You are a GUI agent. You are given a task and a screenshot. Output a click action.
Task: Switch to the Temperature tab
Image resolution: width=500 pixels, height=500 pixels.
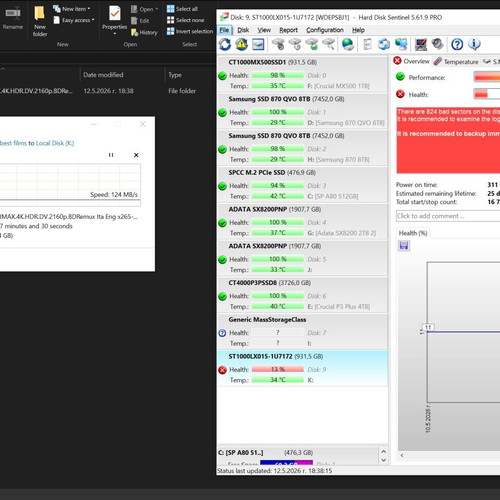coord(456,62)
